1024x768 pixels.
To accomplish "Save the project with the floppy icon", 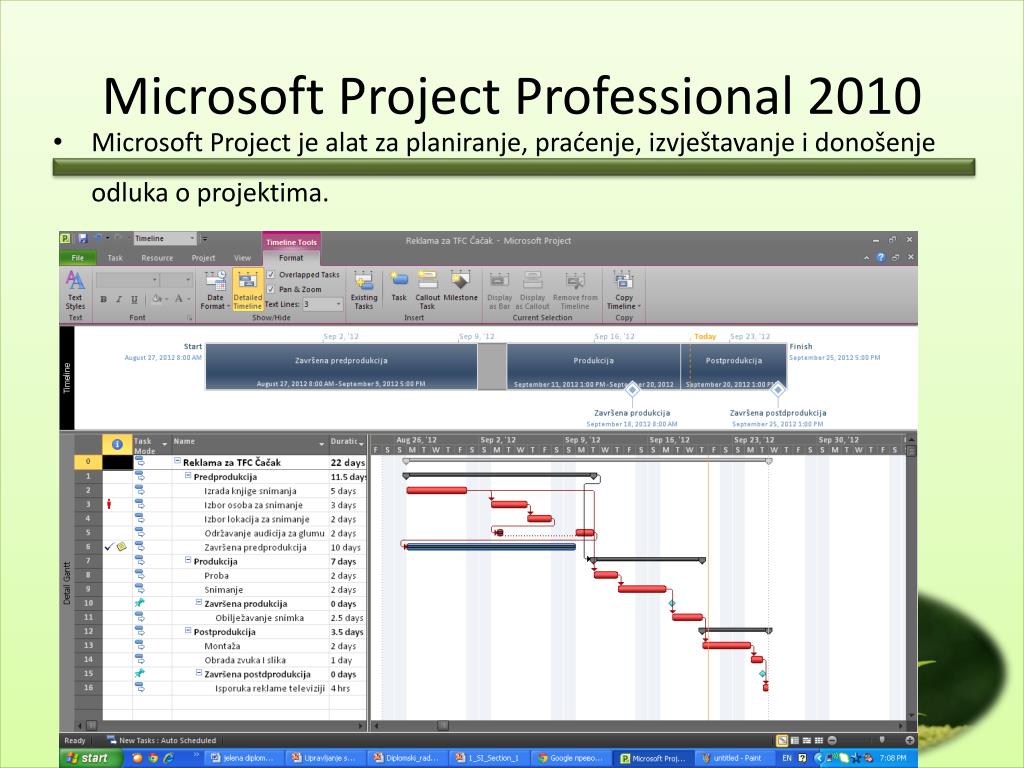I will coord(83,239).
